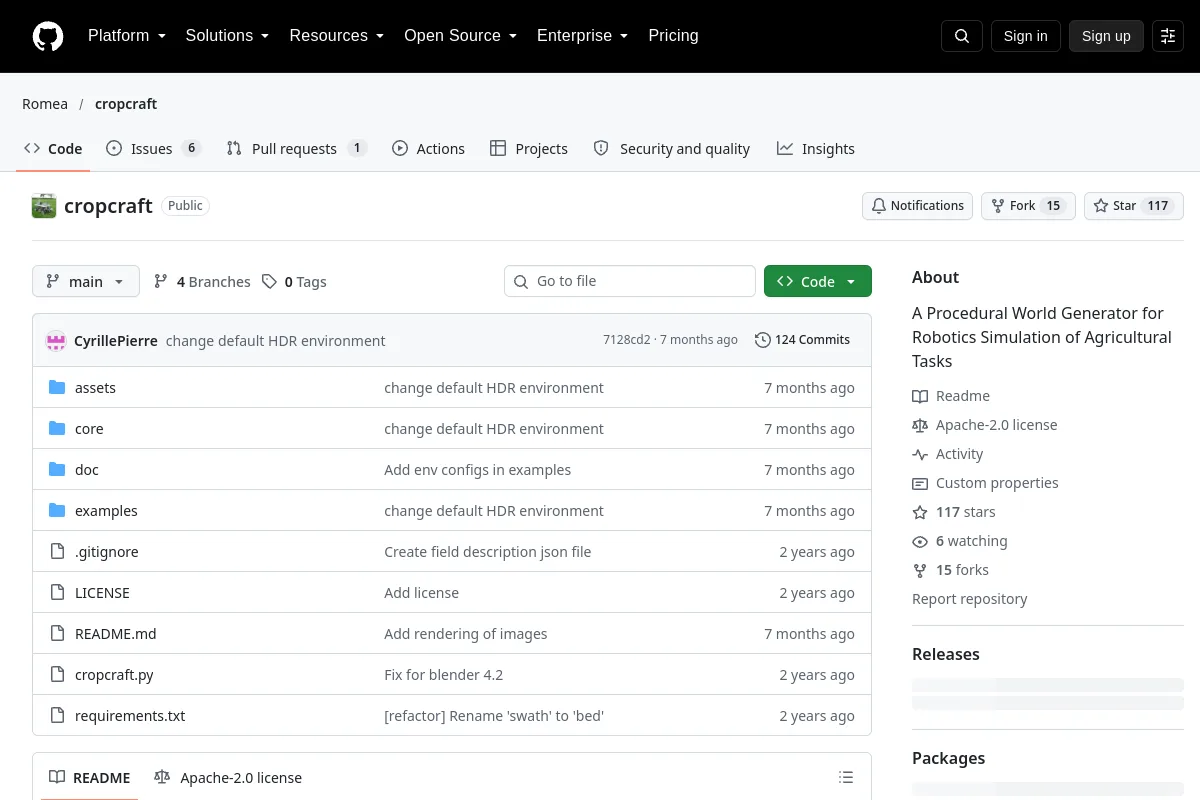Open the cropcraft.py file

pos(114,675)
